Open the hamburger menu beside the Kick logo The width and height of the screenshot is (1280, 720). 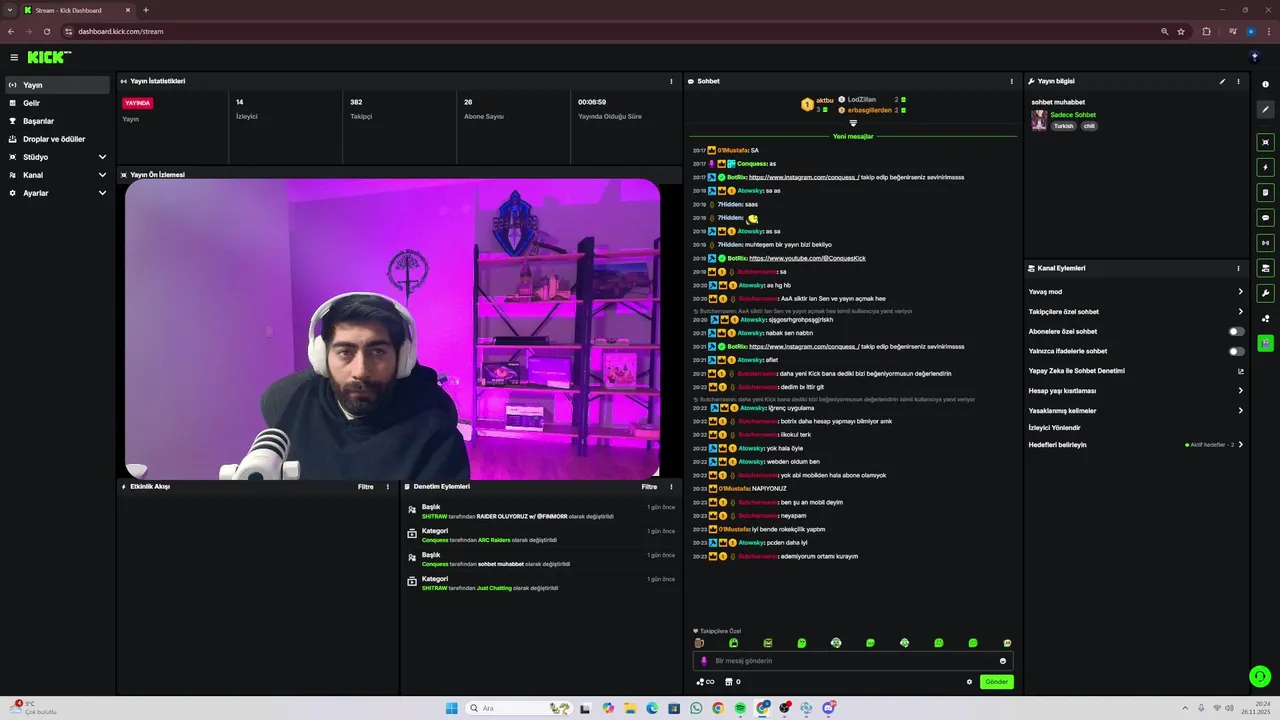[14, 57]
